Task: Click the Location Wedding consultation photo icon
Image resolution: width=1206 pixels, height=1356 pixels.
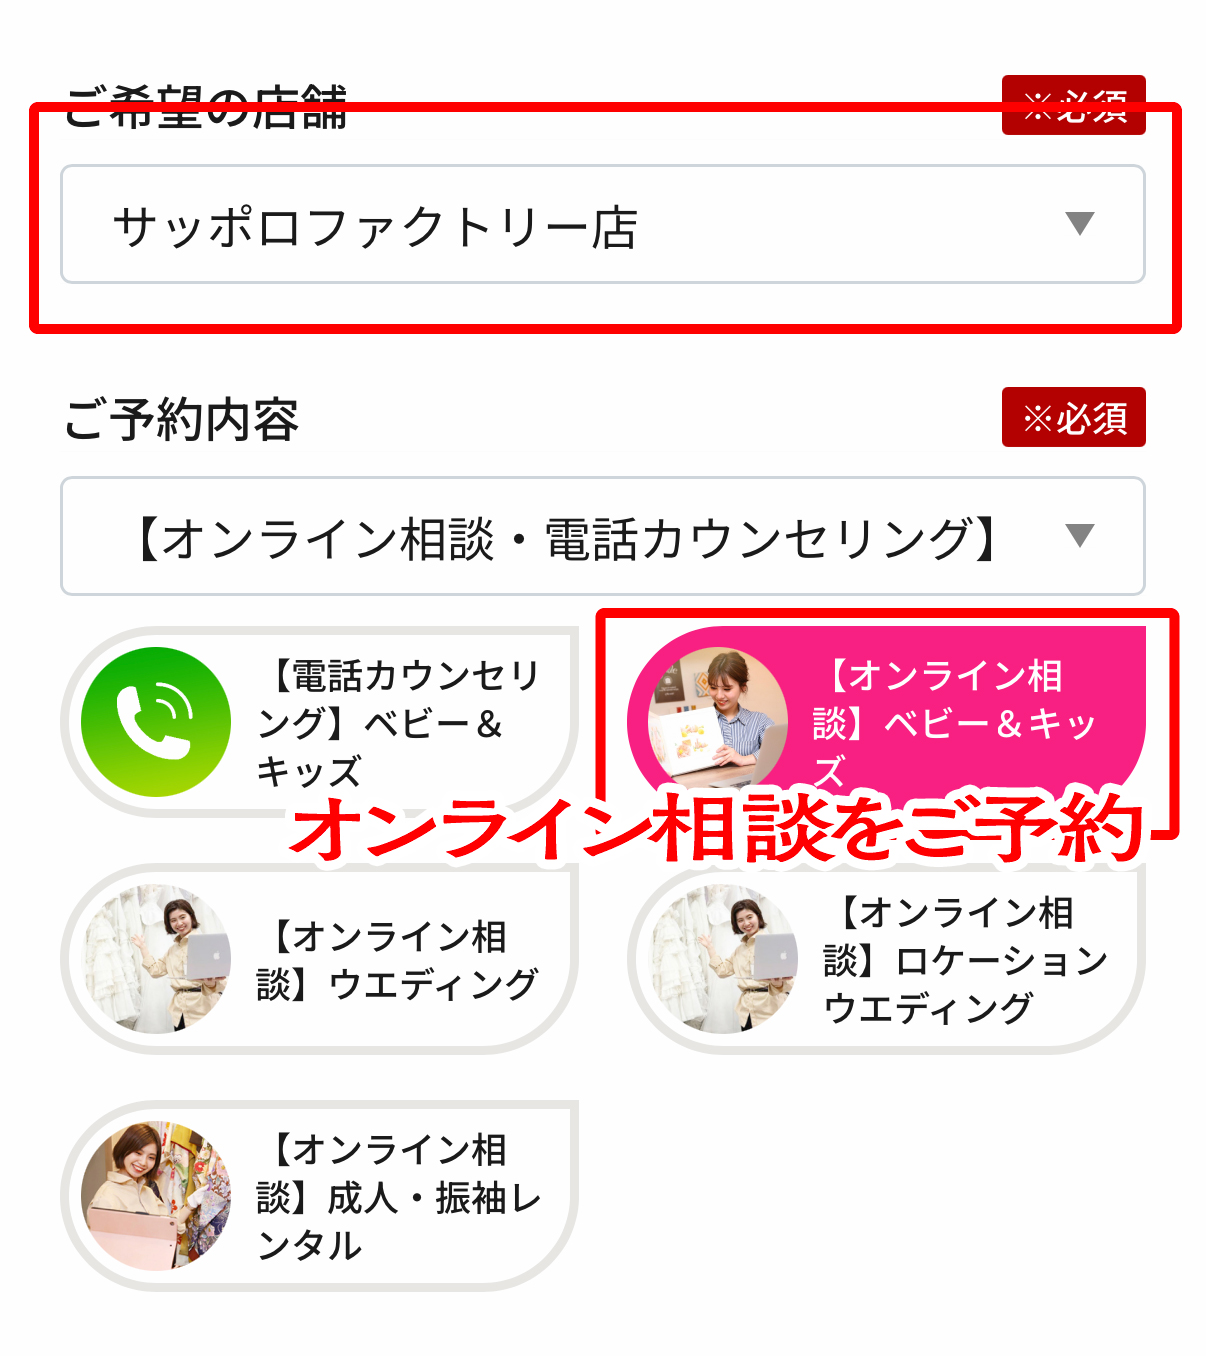Action: (724, 959)
